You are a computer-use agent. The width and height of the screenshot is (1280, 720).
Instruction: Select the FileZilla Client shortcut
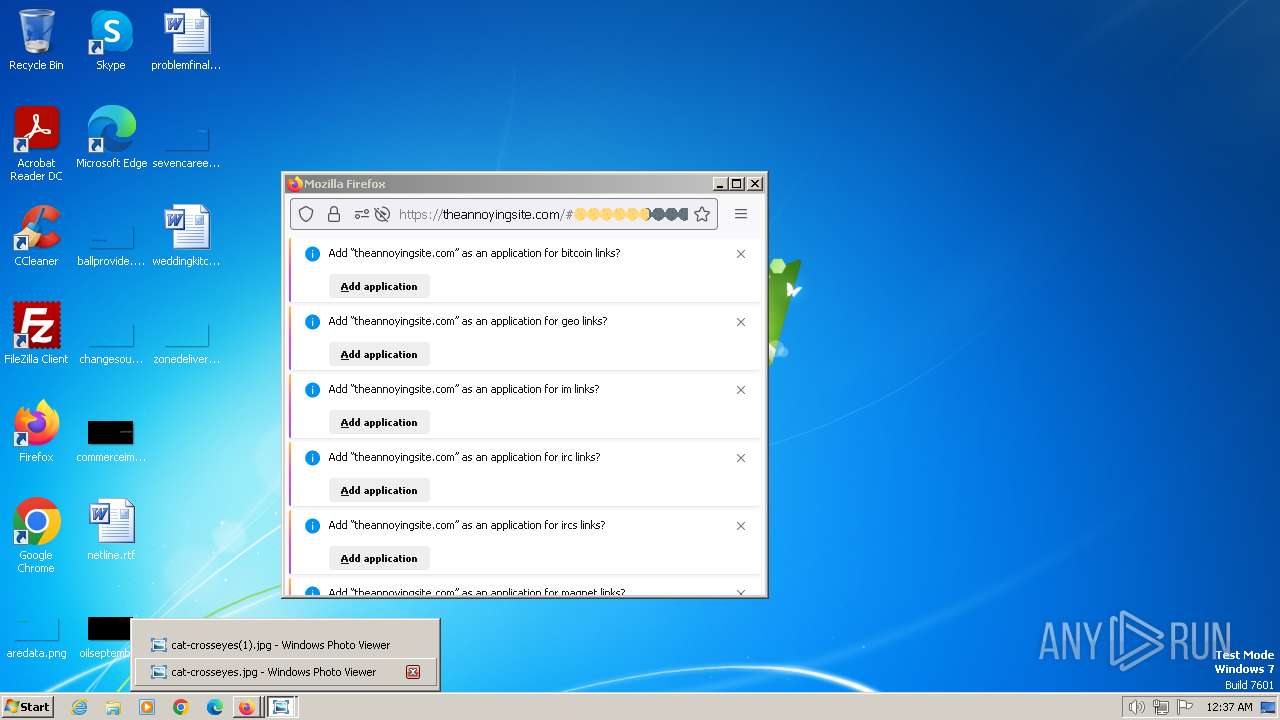36,334
